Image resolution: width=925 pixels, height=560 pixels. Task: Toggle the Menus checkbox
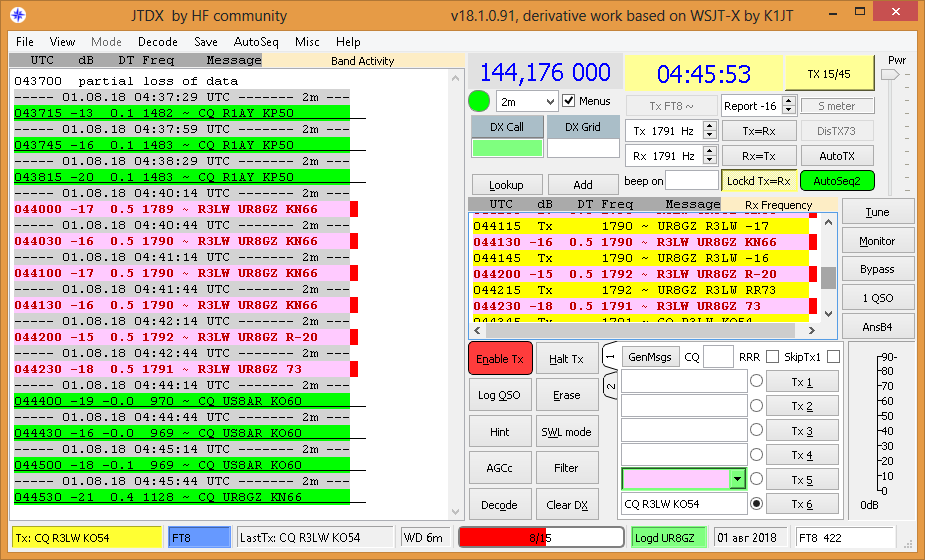(569, 101)
